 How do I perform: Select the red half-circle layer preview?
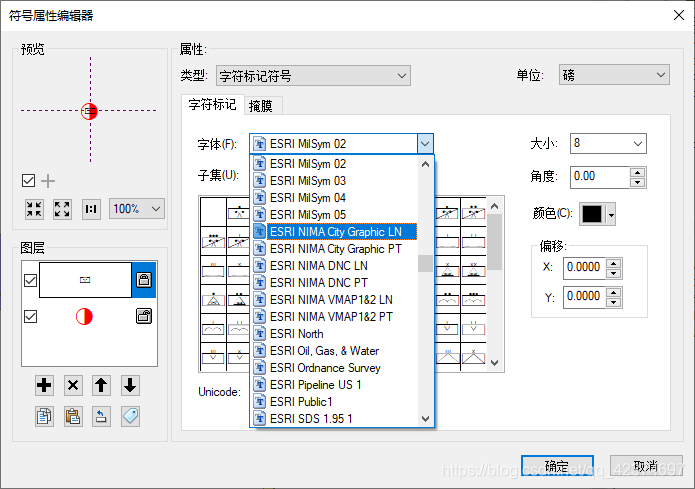(84, 317)
